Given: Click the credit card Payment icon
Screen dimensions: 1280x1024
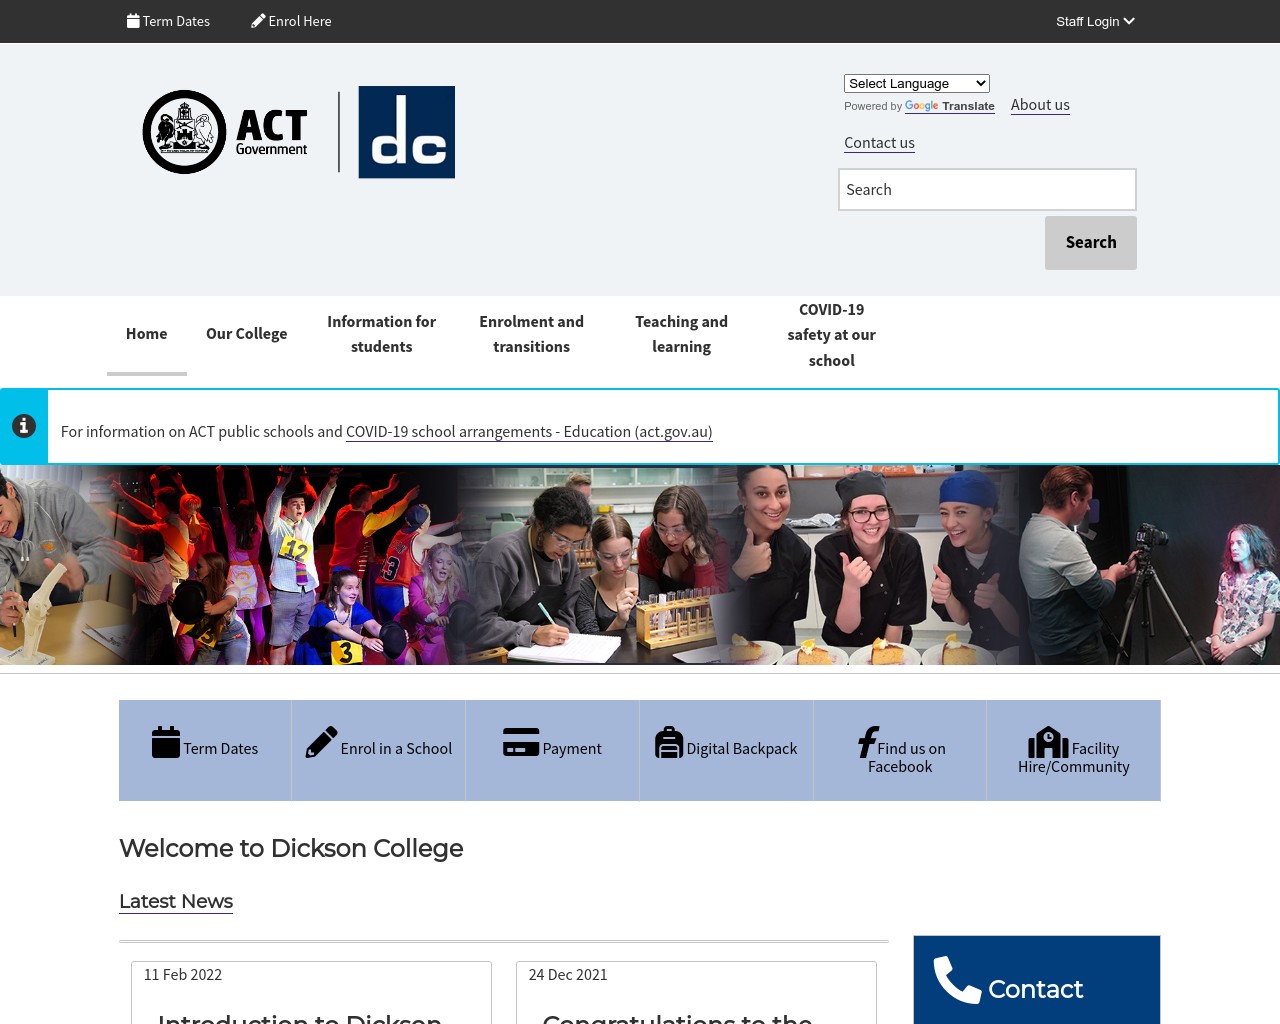Looking at the screenshot, I should (521, 742).
